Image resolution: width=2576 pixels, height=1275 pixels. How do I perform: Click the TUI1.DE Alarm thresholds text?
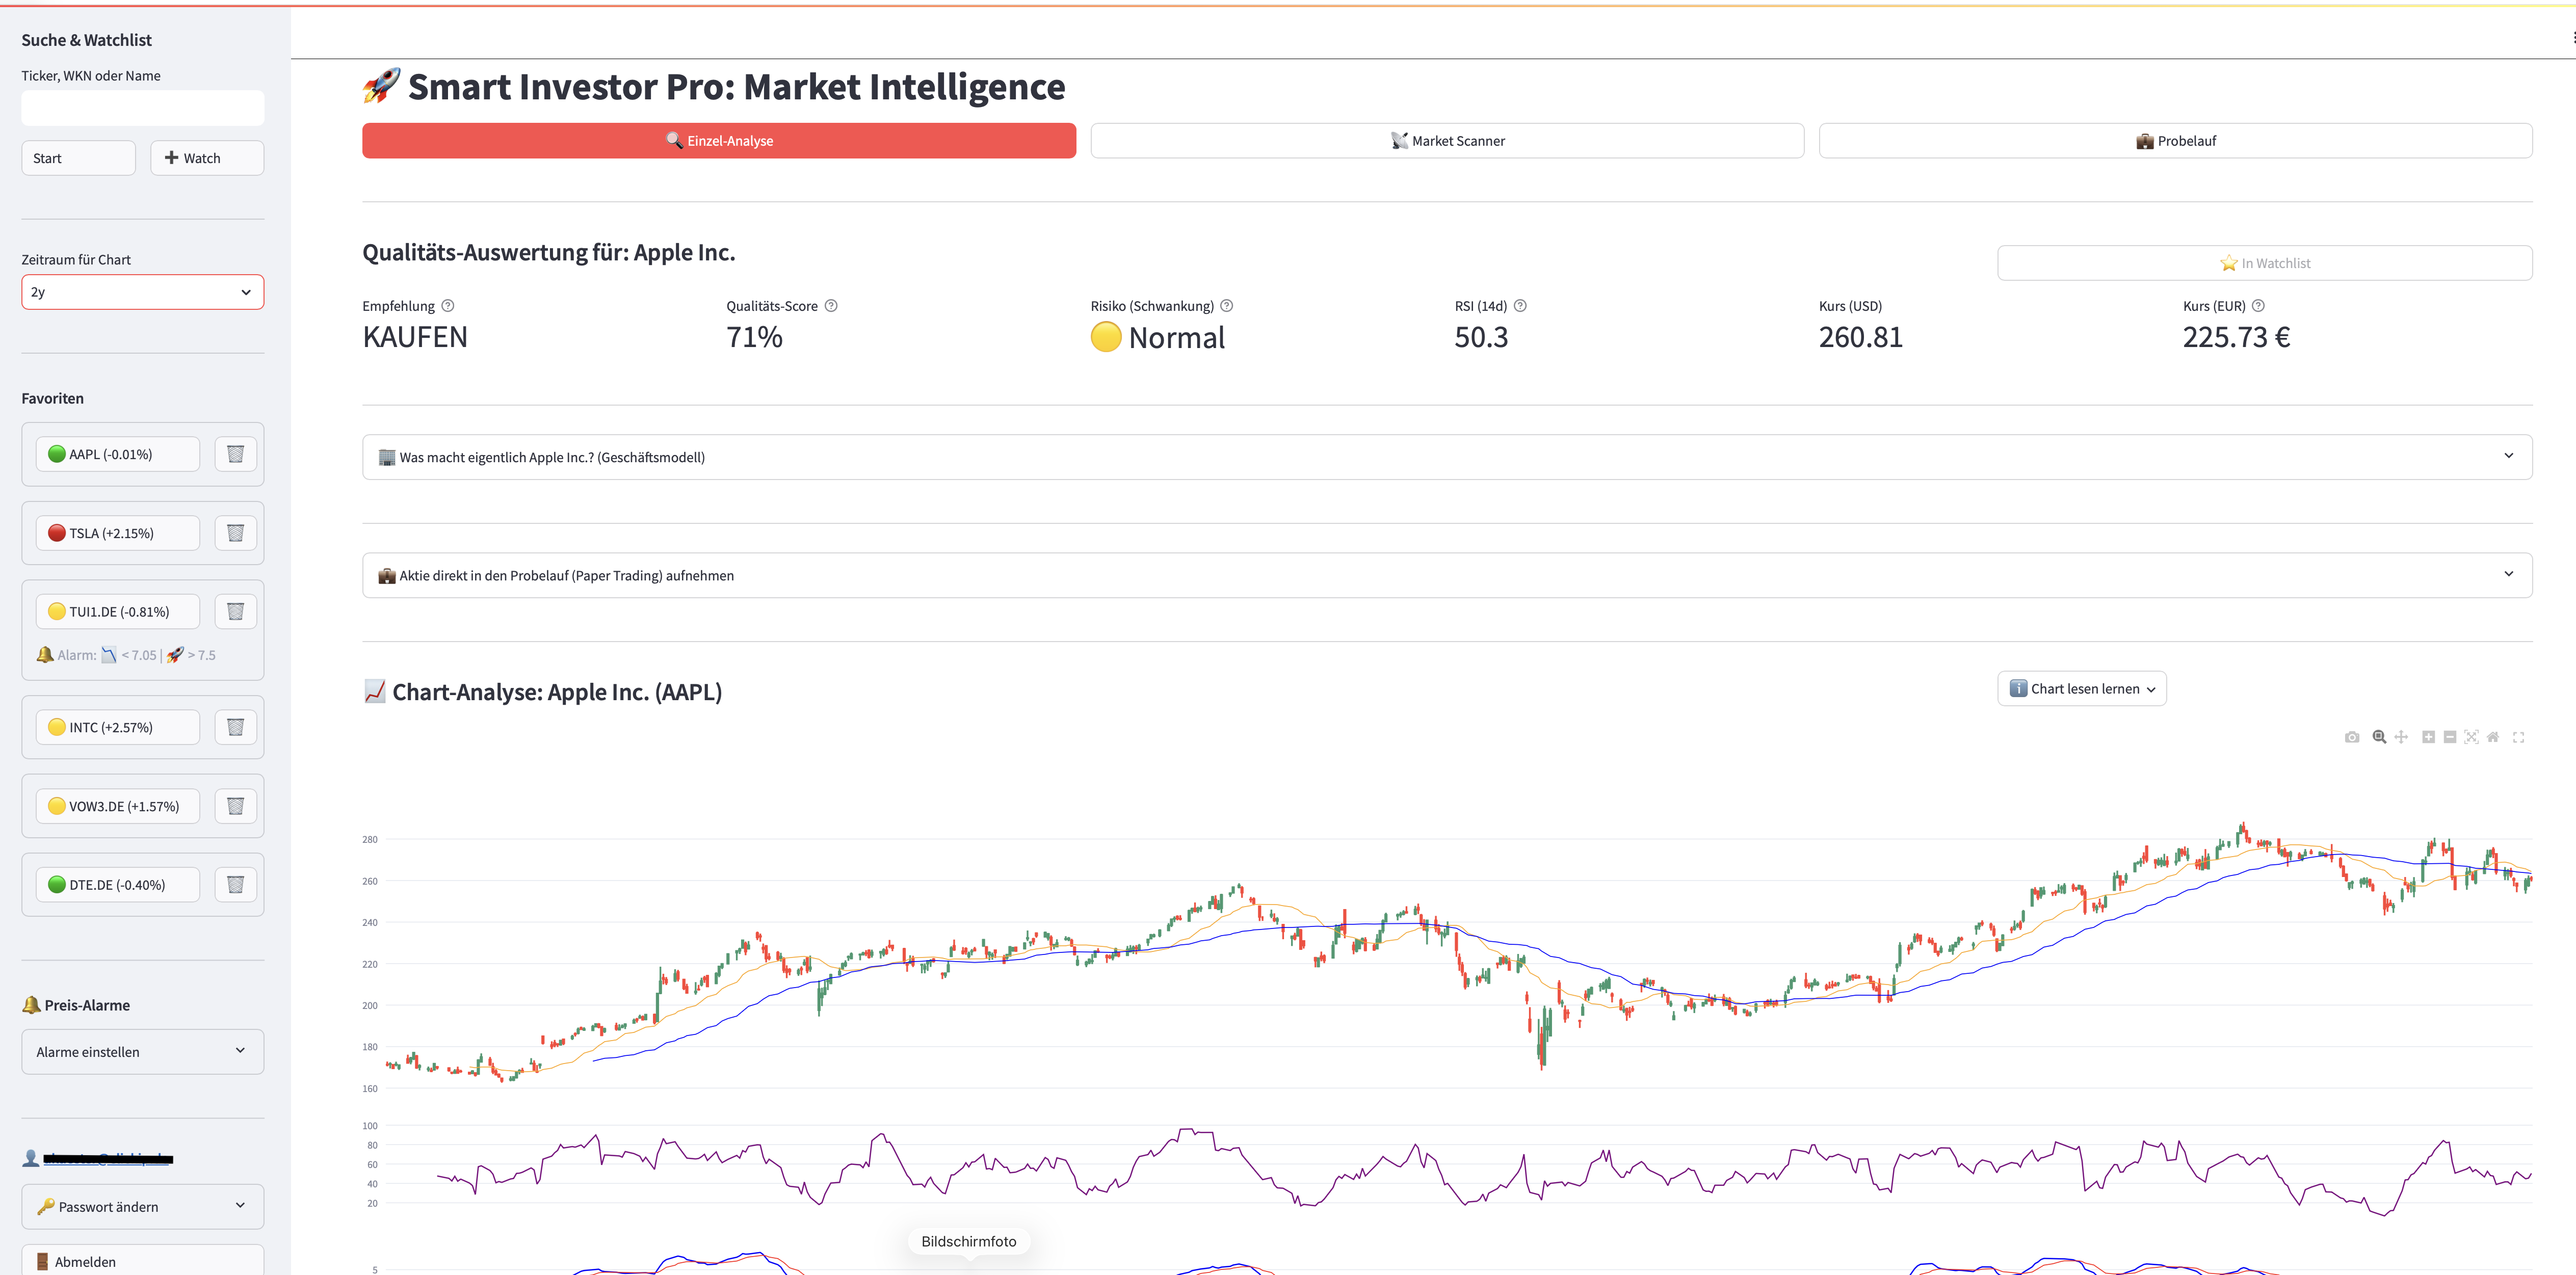point(126,655)
